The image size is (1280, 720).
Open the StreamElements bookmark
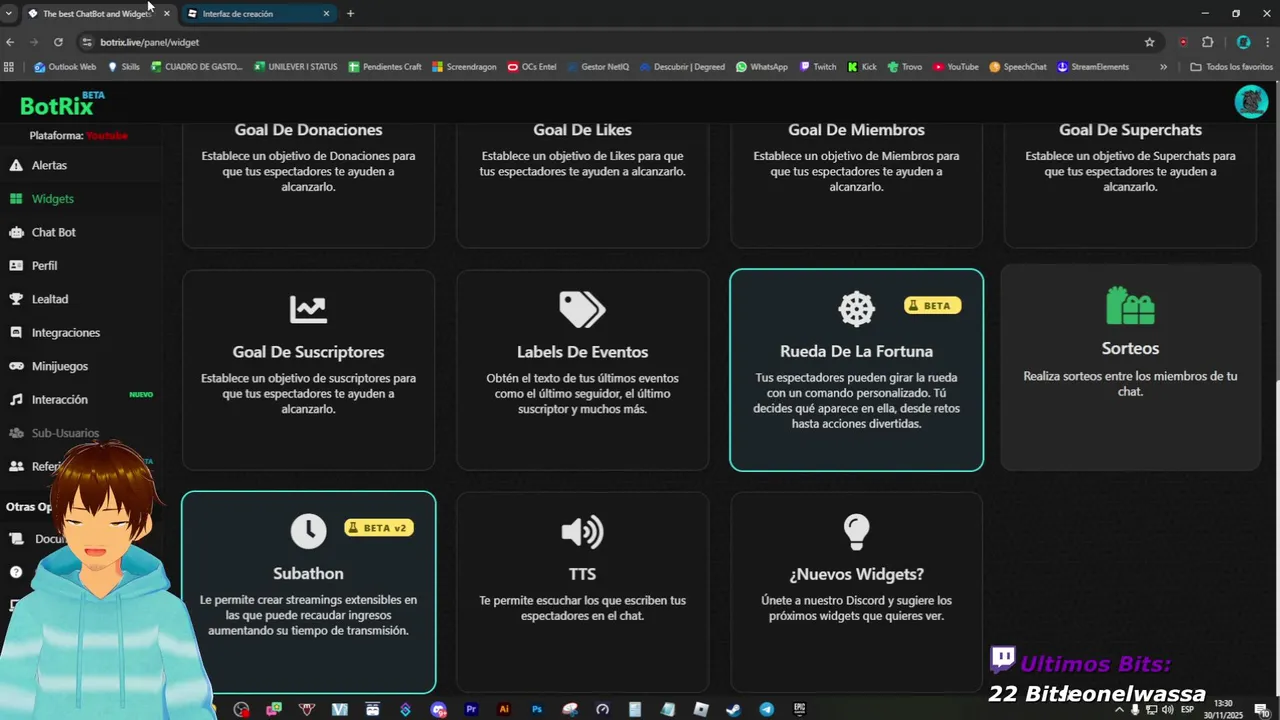coord(1093,67)
